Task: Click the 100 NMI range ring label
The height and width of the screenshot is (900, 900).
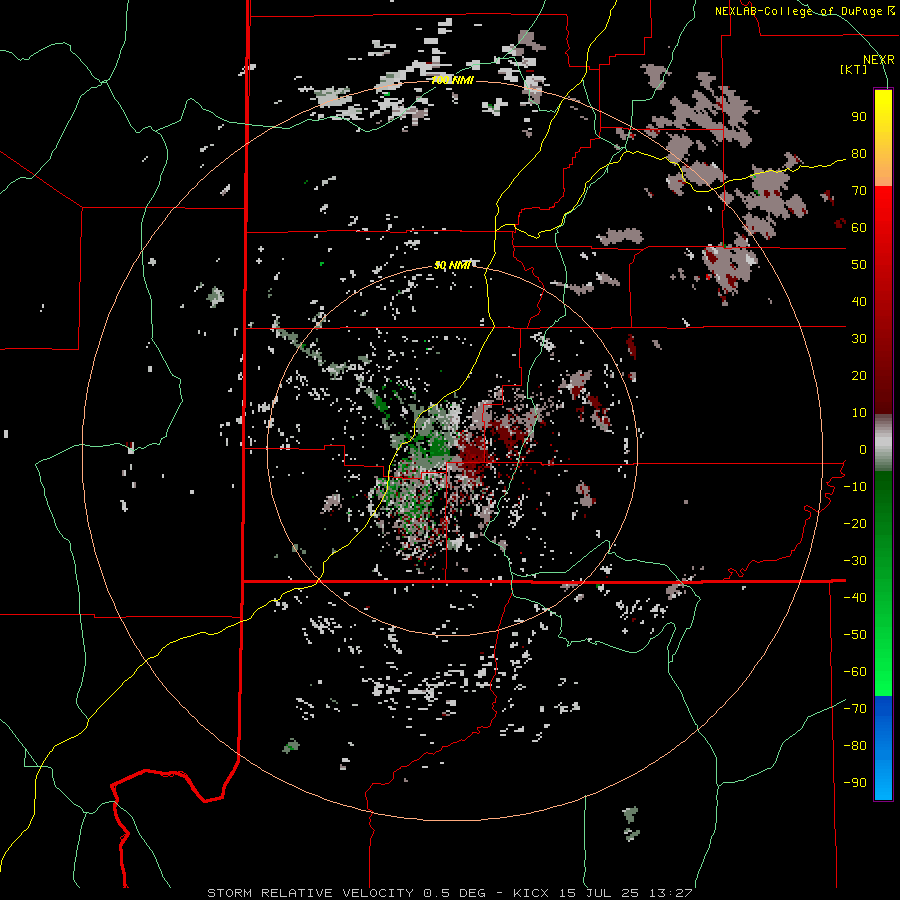Action: click(x=452, y=80)
